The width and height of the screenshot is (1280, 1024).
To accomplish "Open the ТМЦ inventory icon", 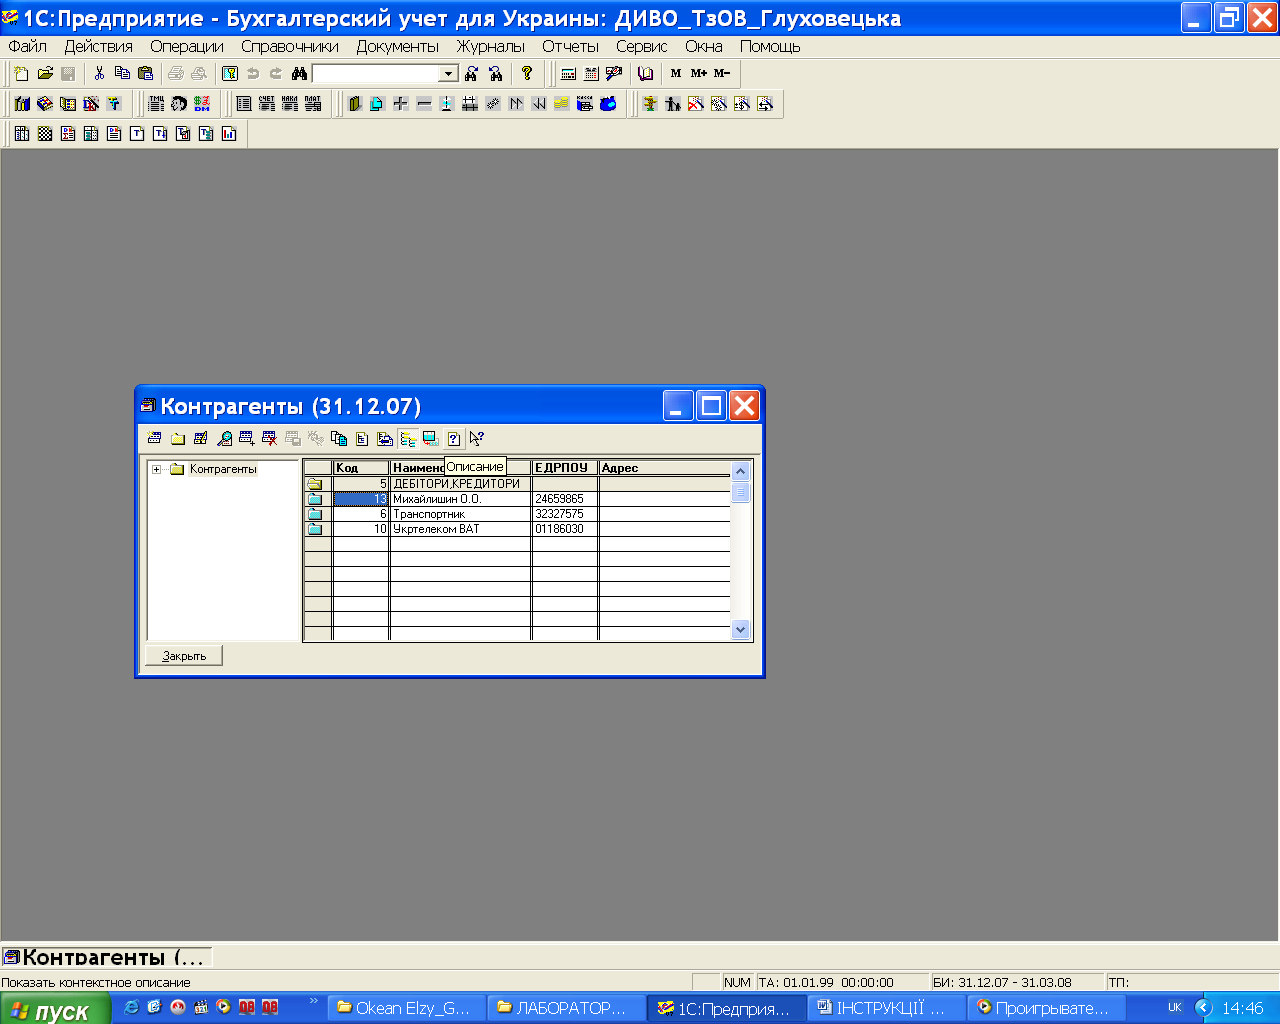I will coord(156,104).
